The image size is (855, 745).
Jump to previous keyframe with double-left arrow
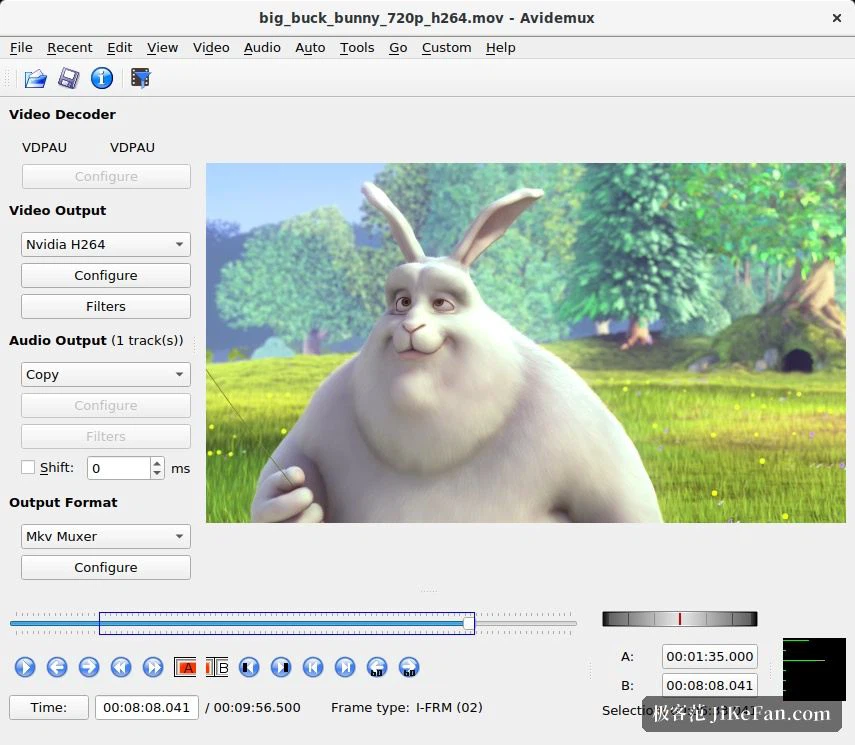(x=121, y=667)
